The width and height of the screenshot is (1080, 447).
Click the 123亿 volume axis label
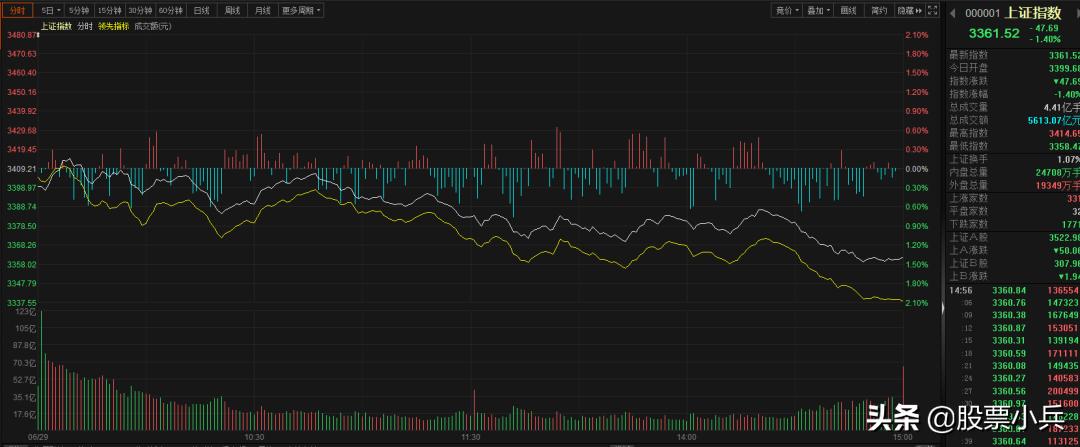pos(25,313)
